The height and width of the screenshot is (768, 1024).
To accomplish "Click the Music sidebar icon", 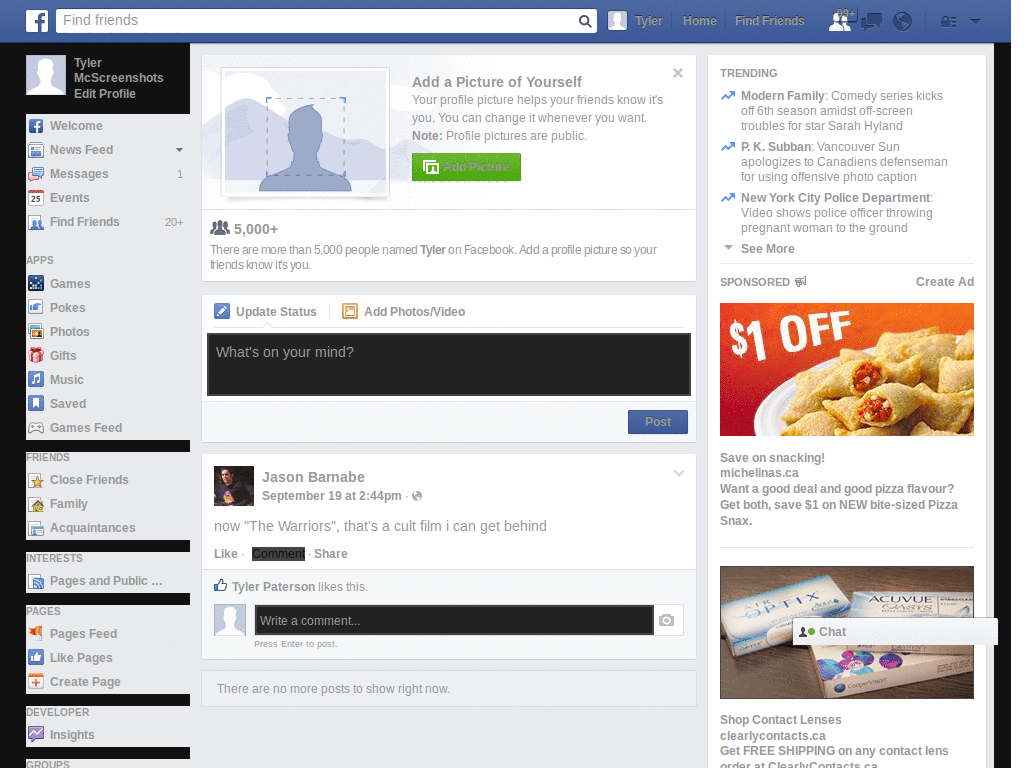I will [x=36, y=379].
